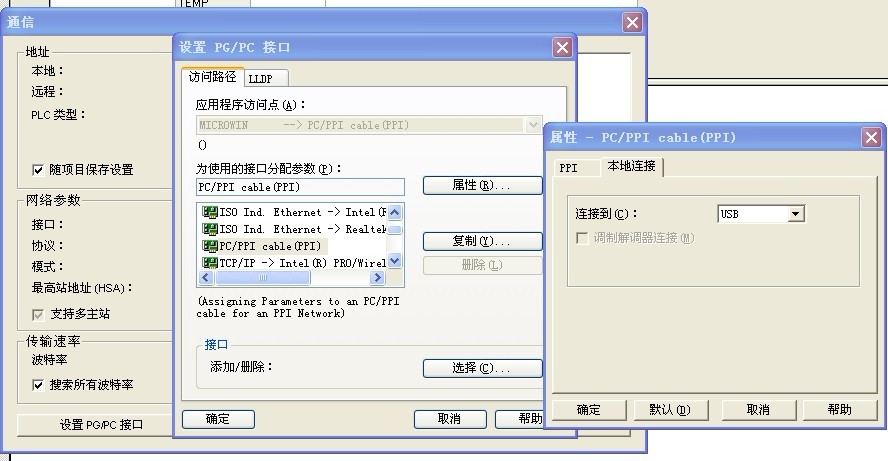Toggle the 随项目保存设置 checkbox
The image size is (888, 461).
38,170
